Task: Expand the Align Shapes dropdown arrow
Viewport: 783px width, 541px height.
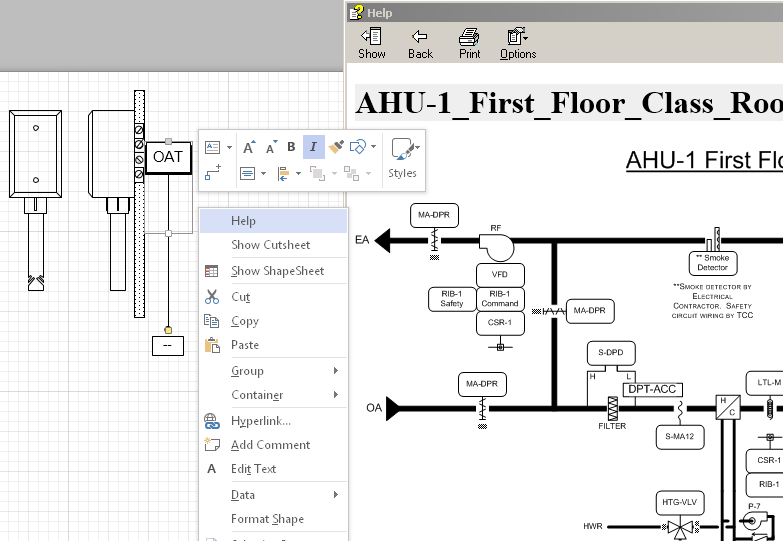Action: (x=298, y=173)
